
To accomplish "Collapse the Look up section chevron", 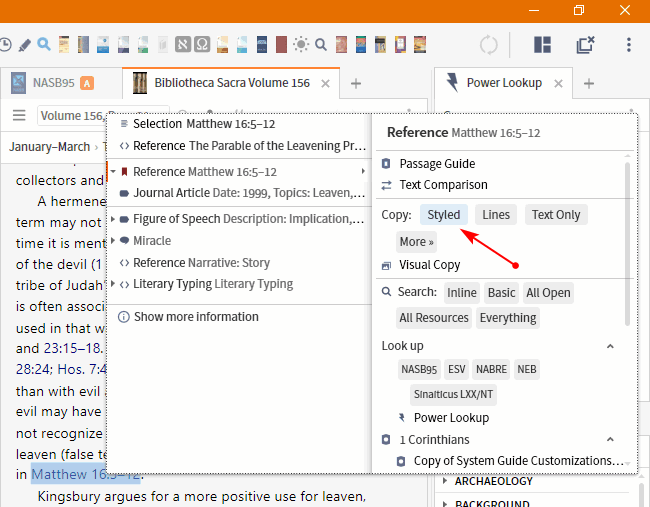I will [610, 346].
